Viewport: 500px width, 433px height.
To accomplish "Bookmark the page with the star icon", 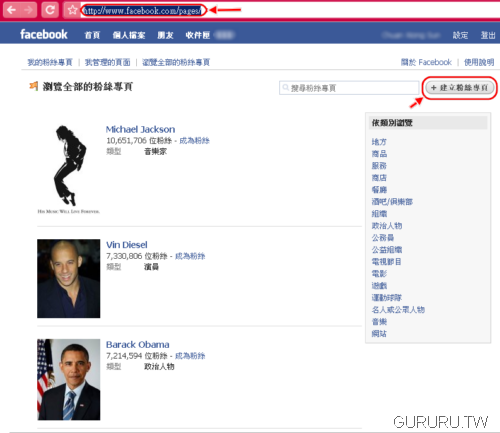I will [72, 10].
